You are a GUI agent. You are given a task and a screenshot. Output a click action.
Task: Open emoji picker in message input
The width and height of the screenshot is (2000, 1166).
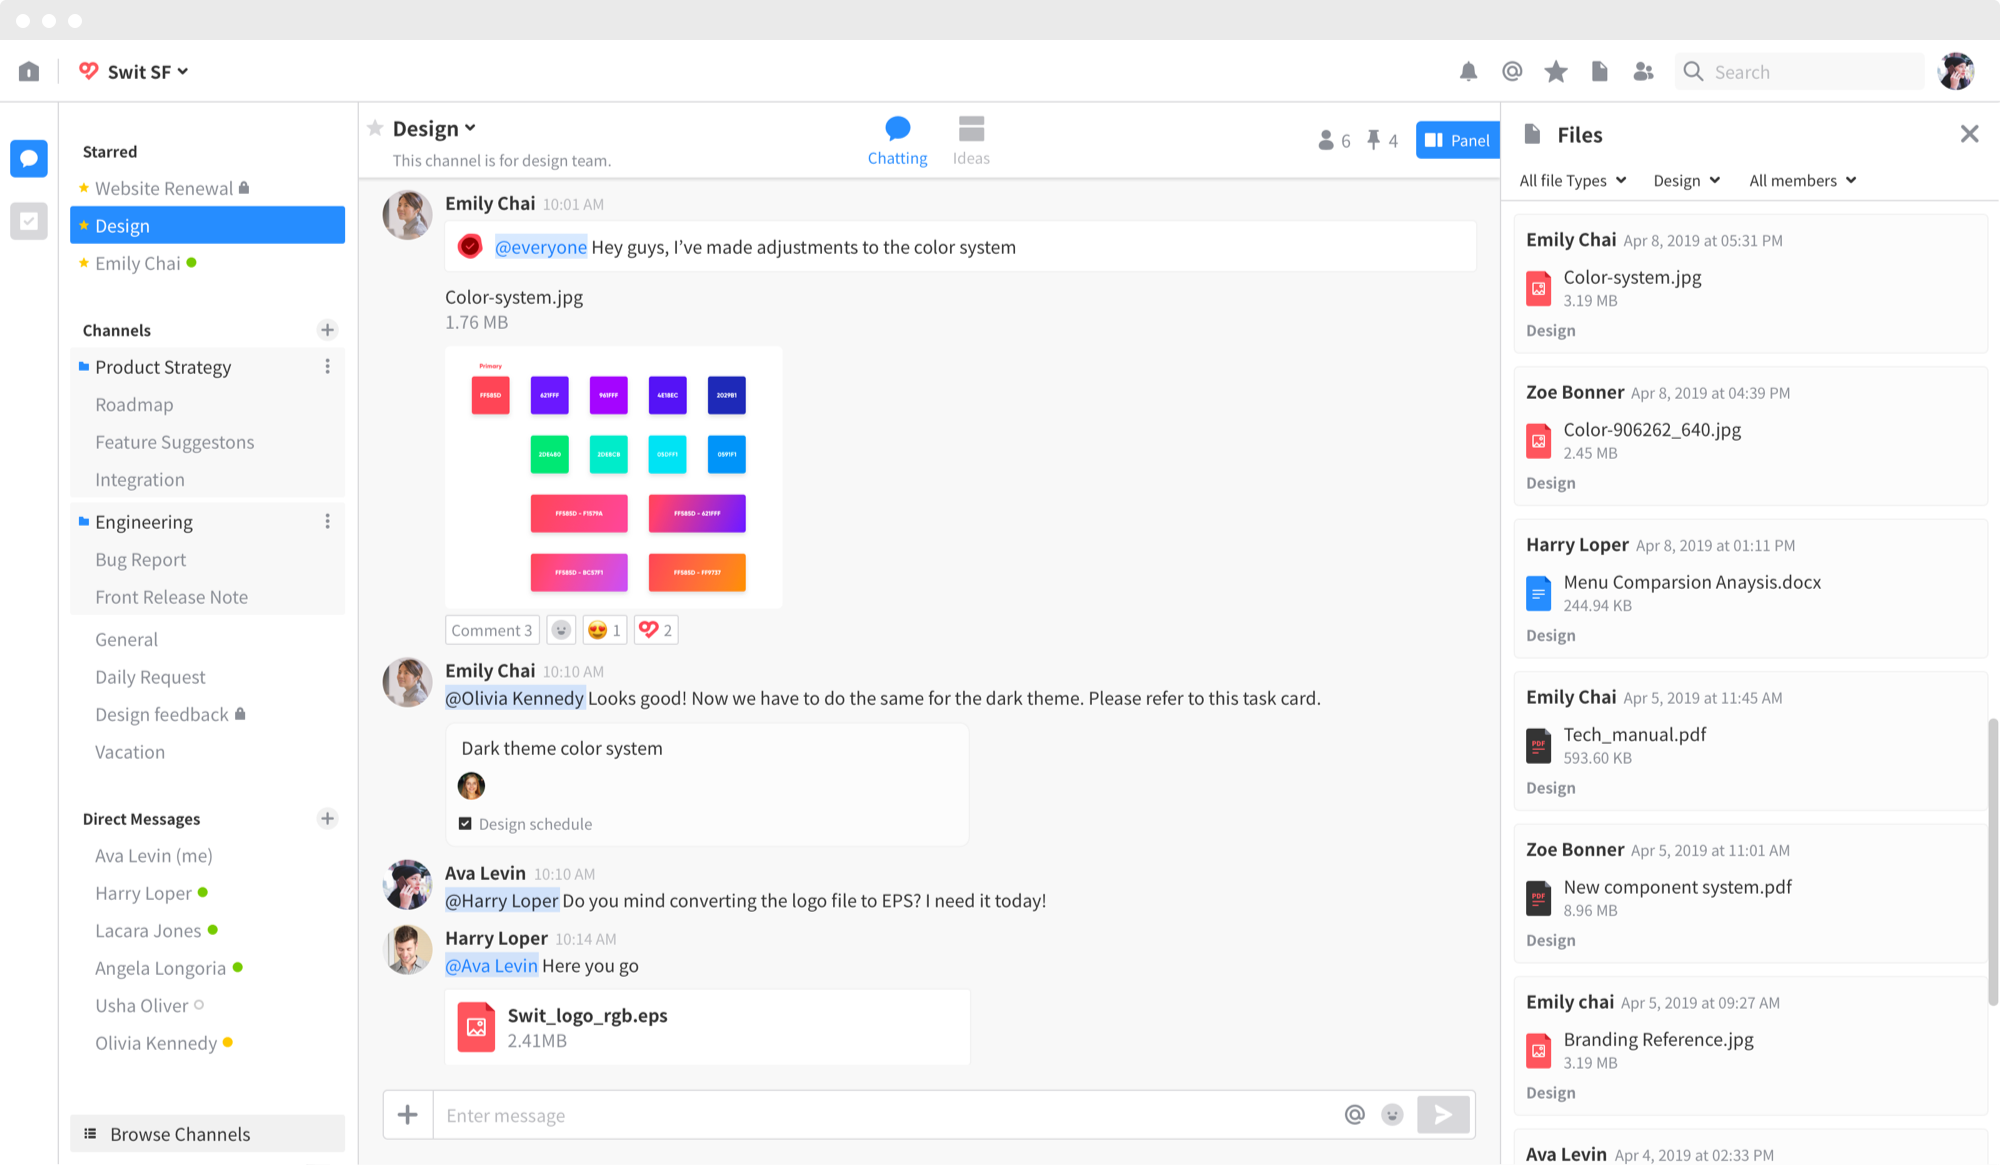tap(1392, 1114)
